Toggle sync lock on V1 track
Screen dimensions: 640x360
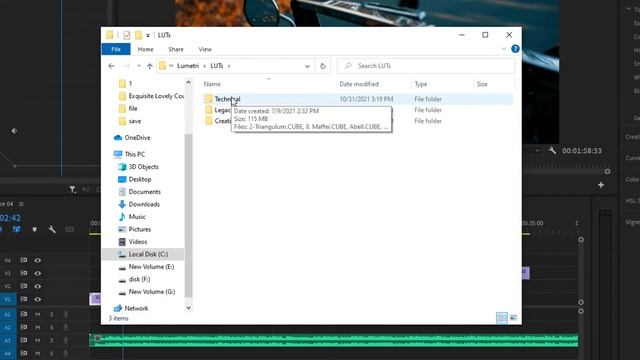[x=24, y=300]
